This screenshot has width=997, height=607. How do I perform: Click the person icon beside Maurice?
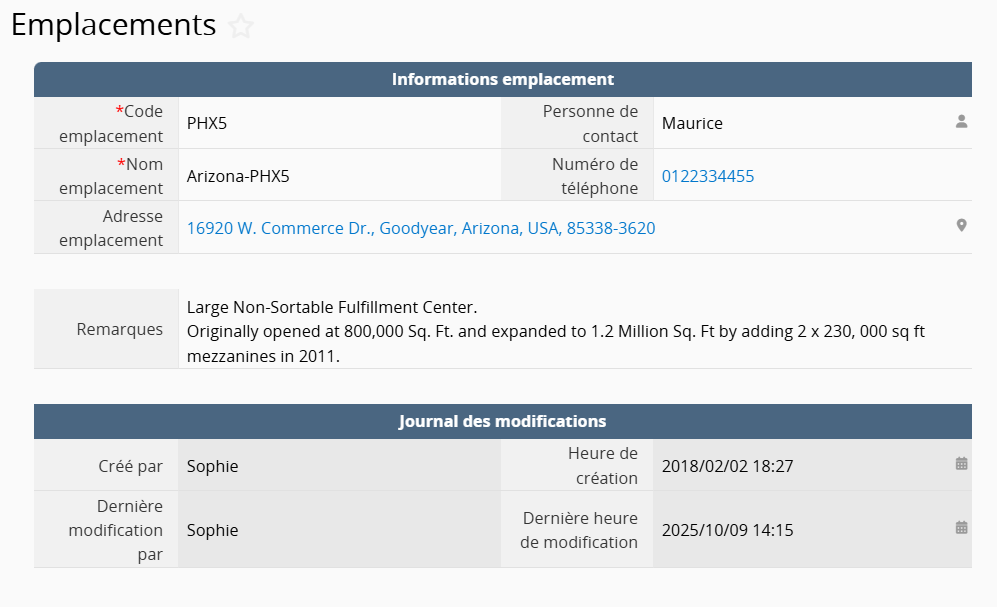tap(961, 122)
